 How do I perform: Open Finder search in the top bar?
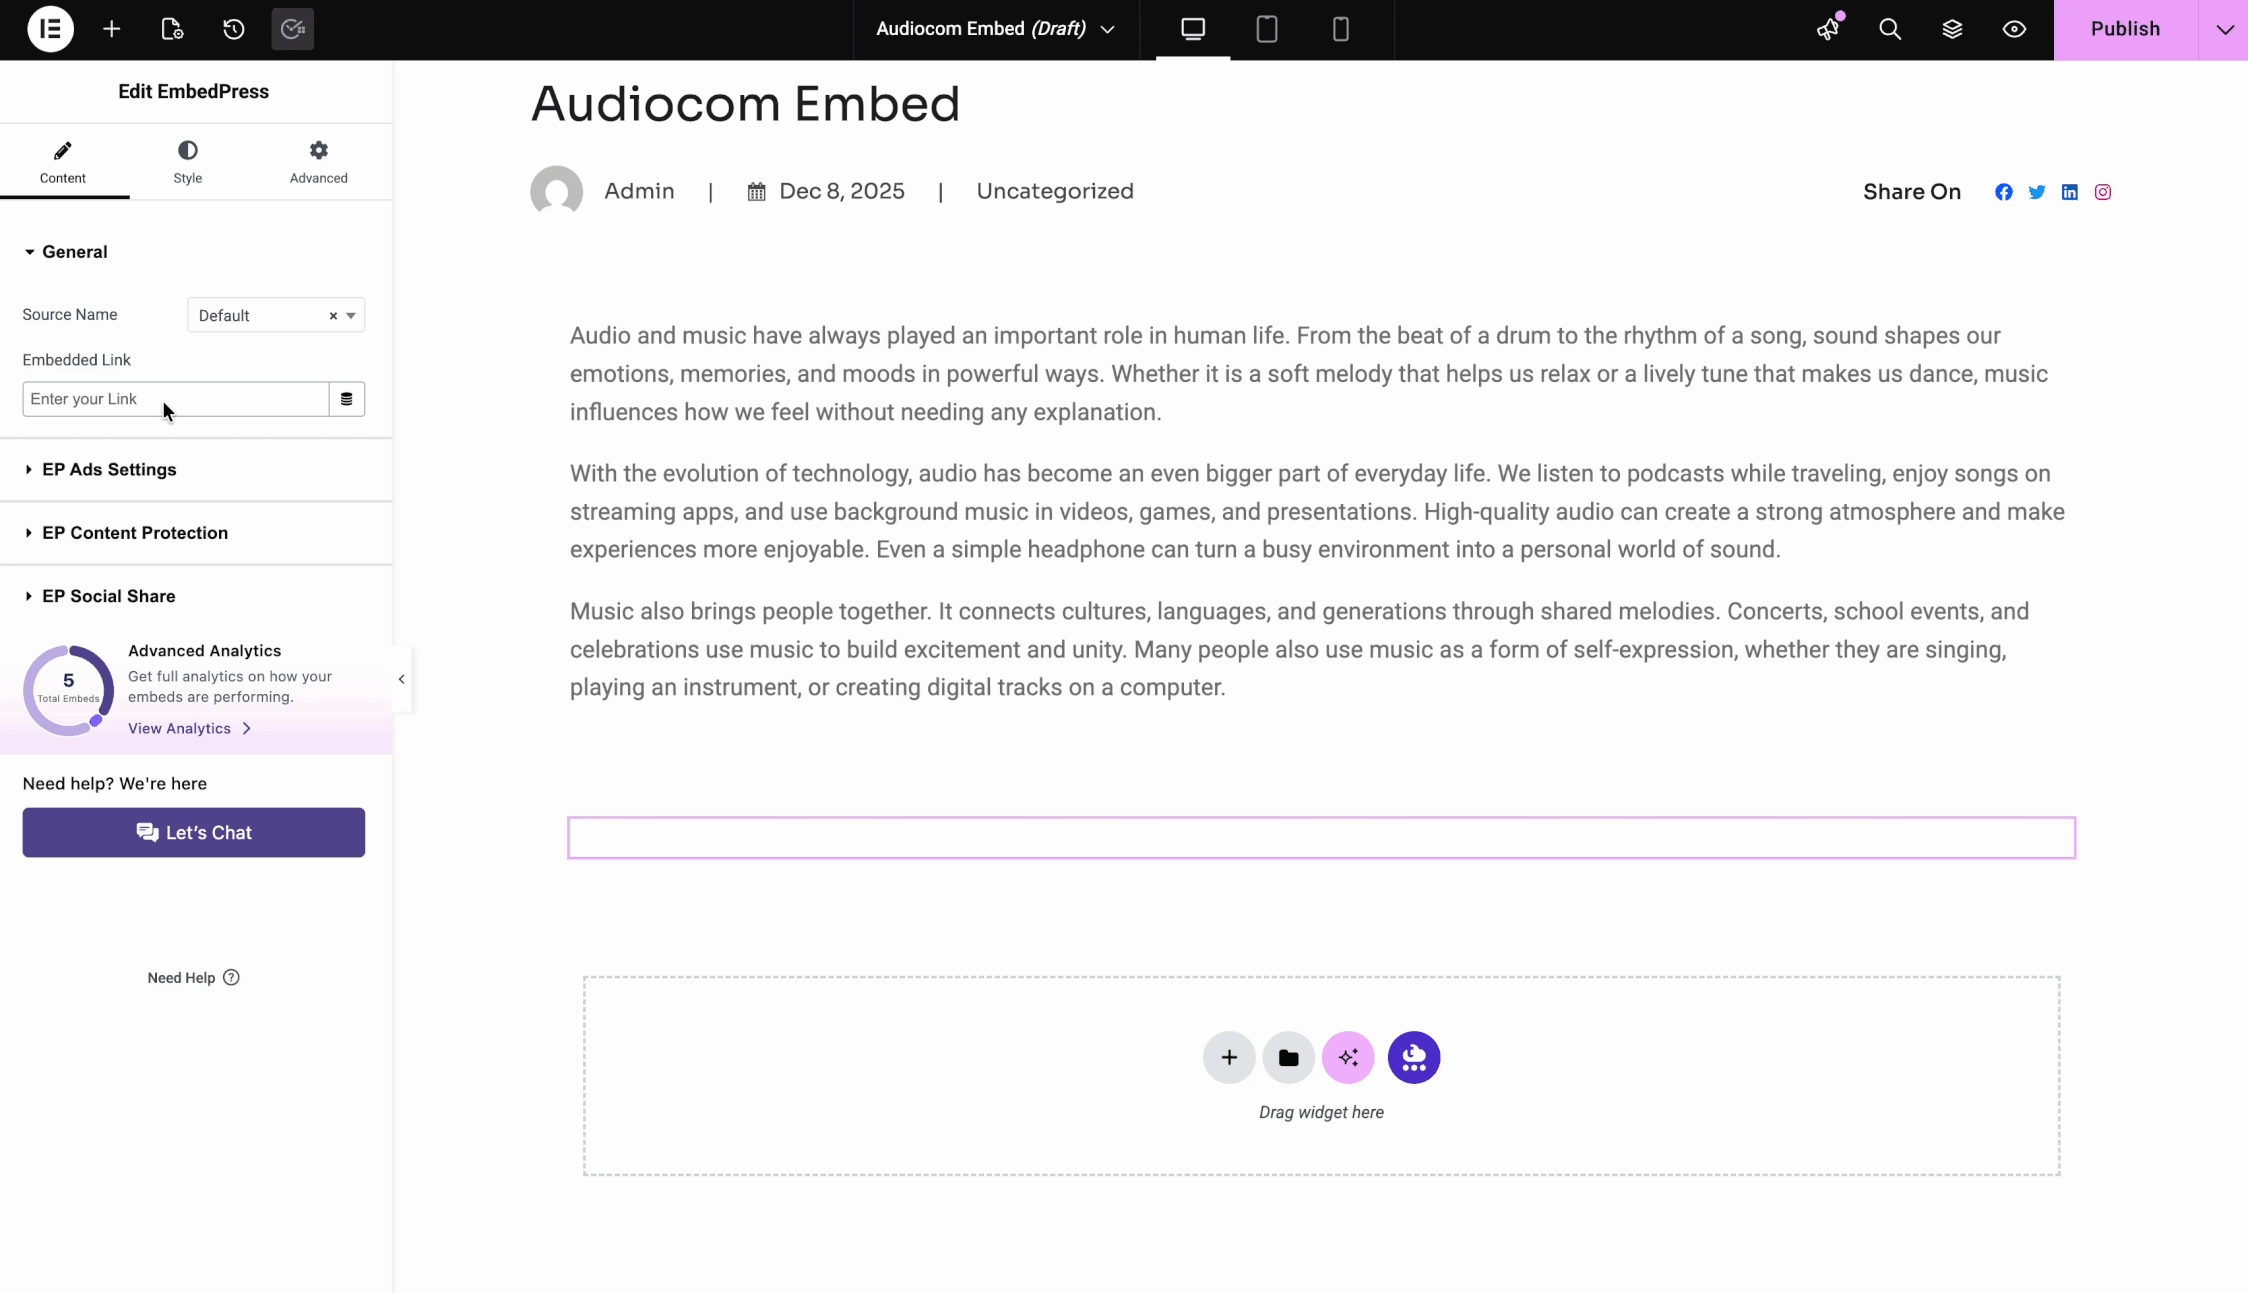tap(1890, 29)
